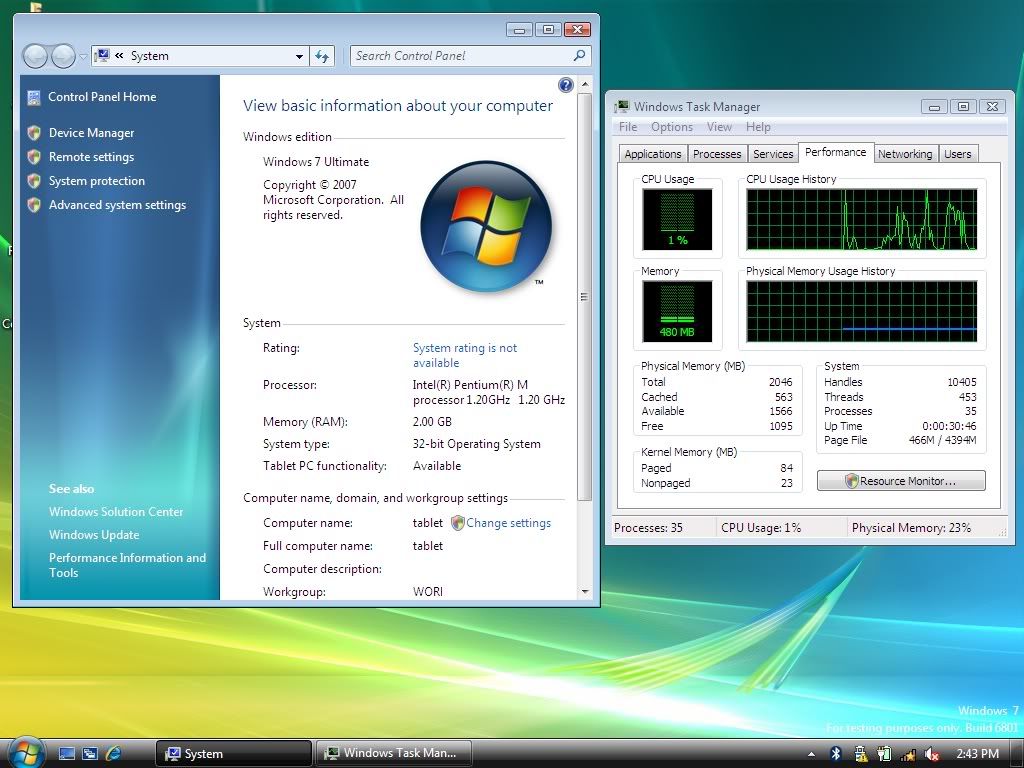Click the shield icon next to Device Manager

click(34, 133)
